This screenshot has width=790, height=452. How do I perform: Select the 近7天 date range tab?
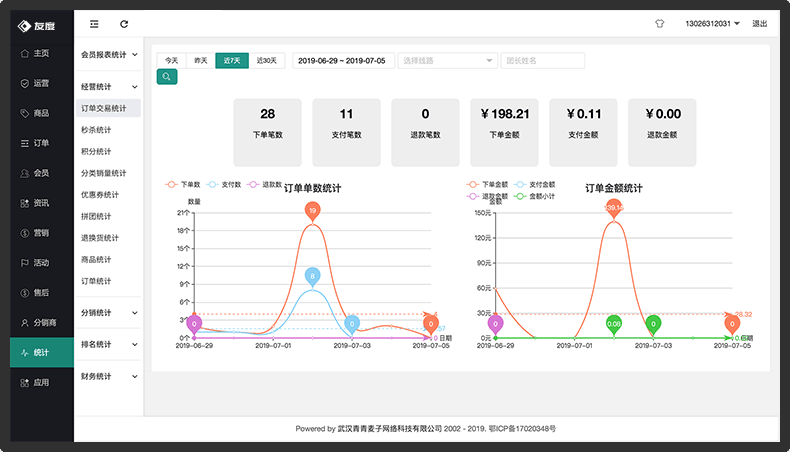pos(232,60)
